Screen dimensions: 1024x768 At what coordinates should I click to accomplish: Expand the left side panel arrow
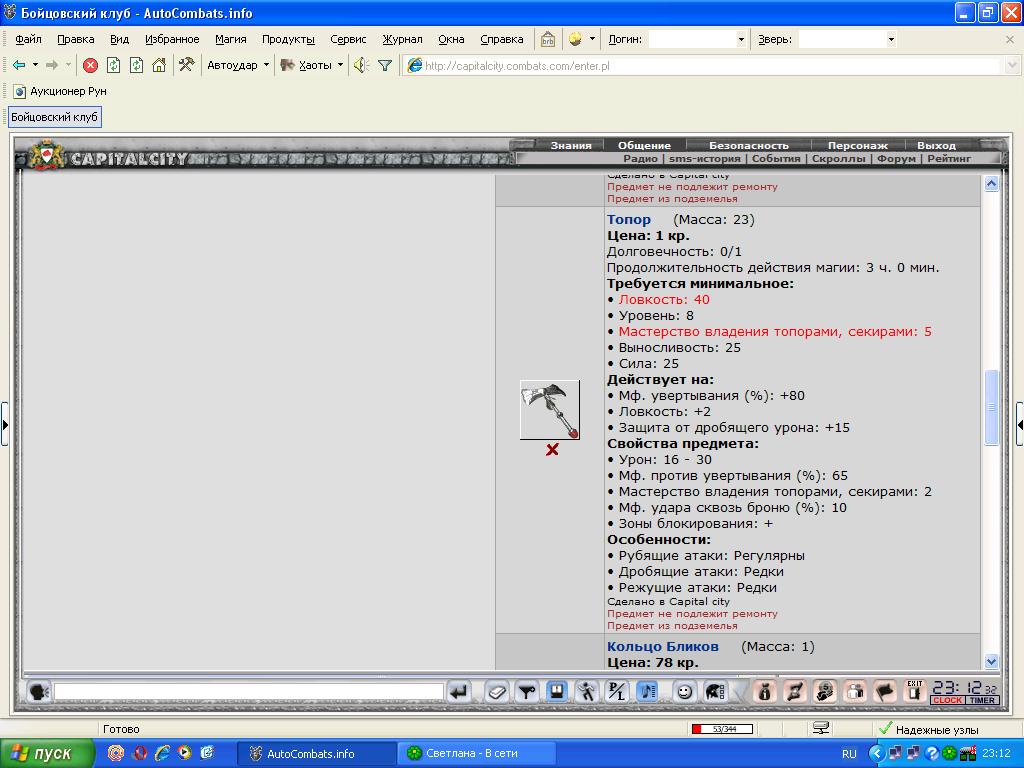click(5, 425)
